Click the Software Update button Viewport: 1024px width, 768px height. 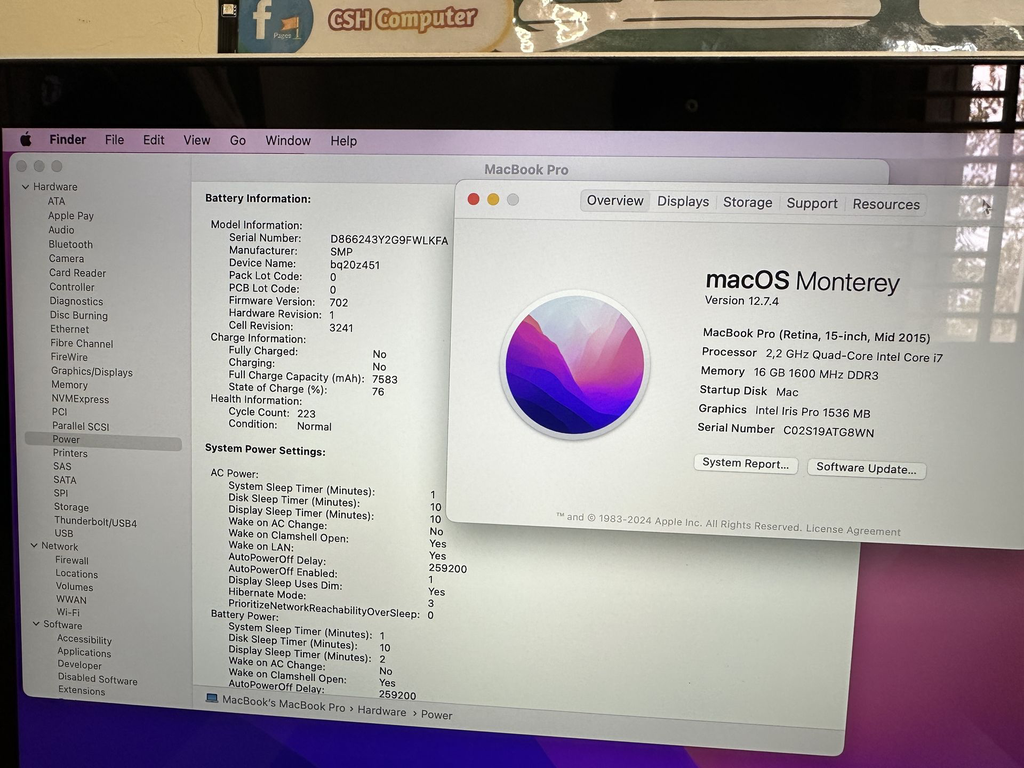[866, 468]
